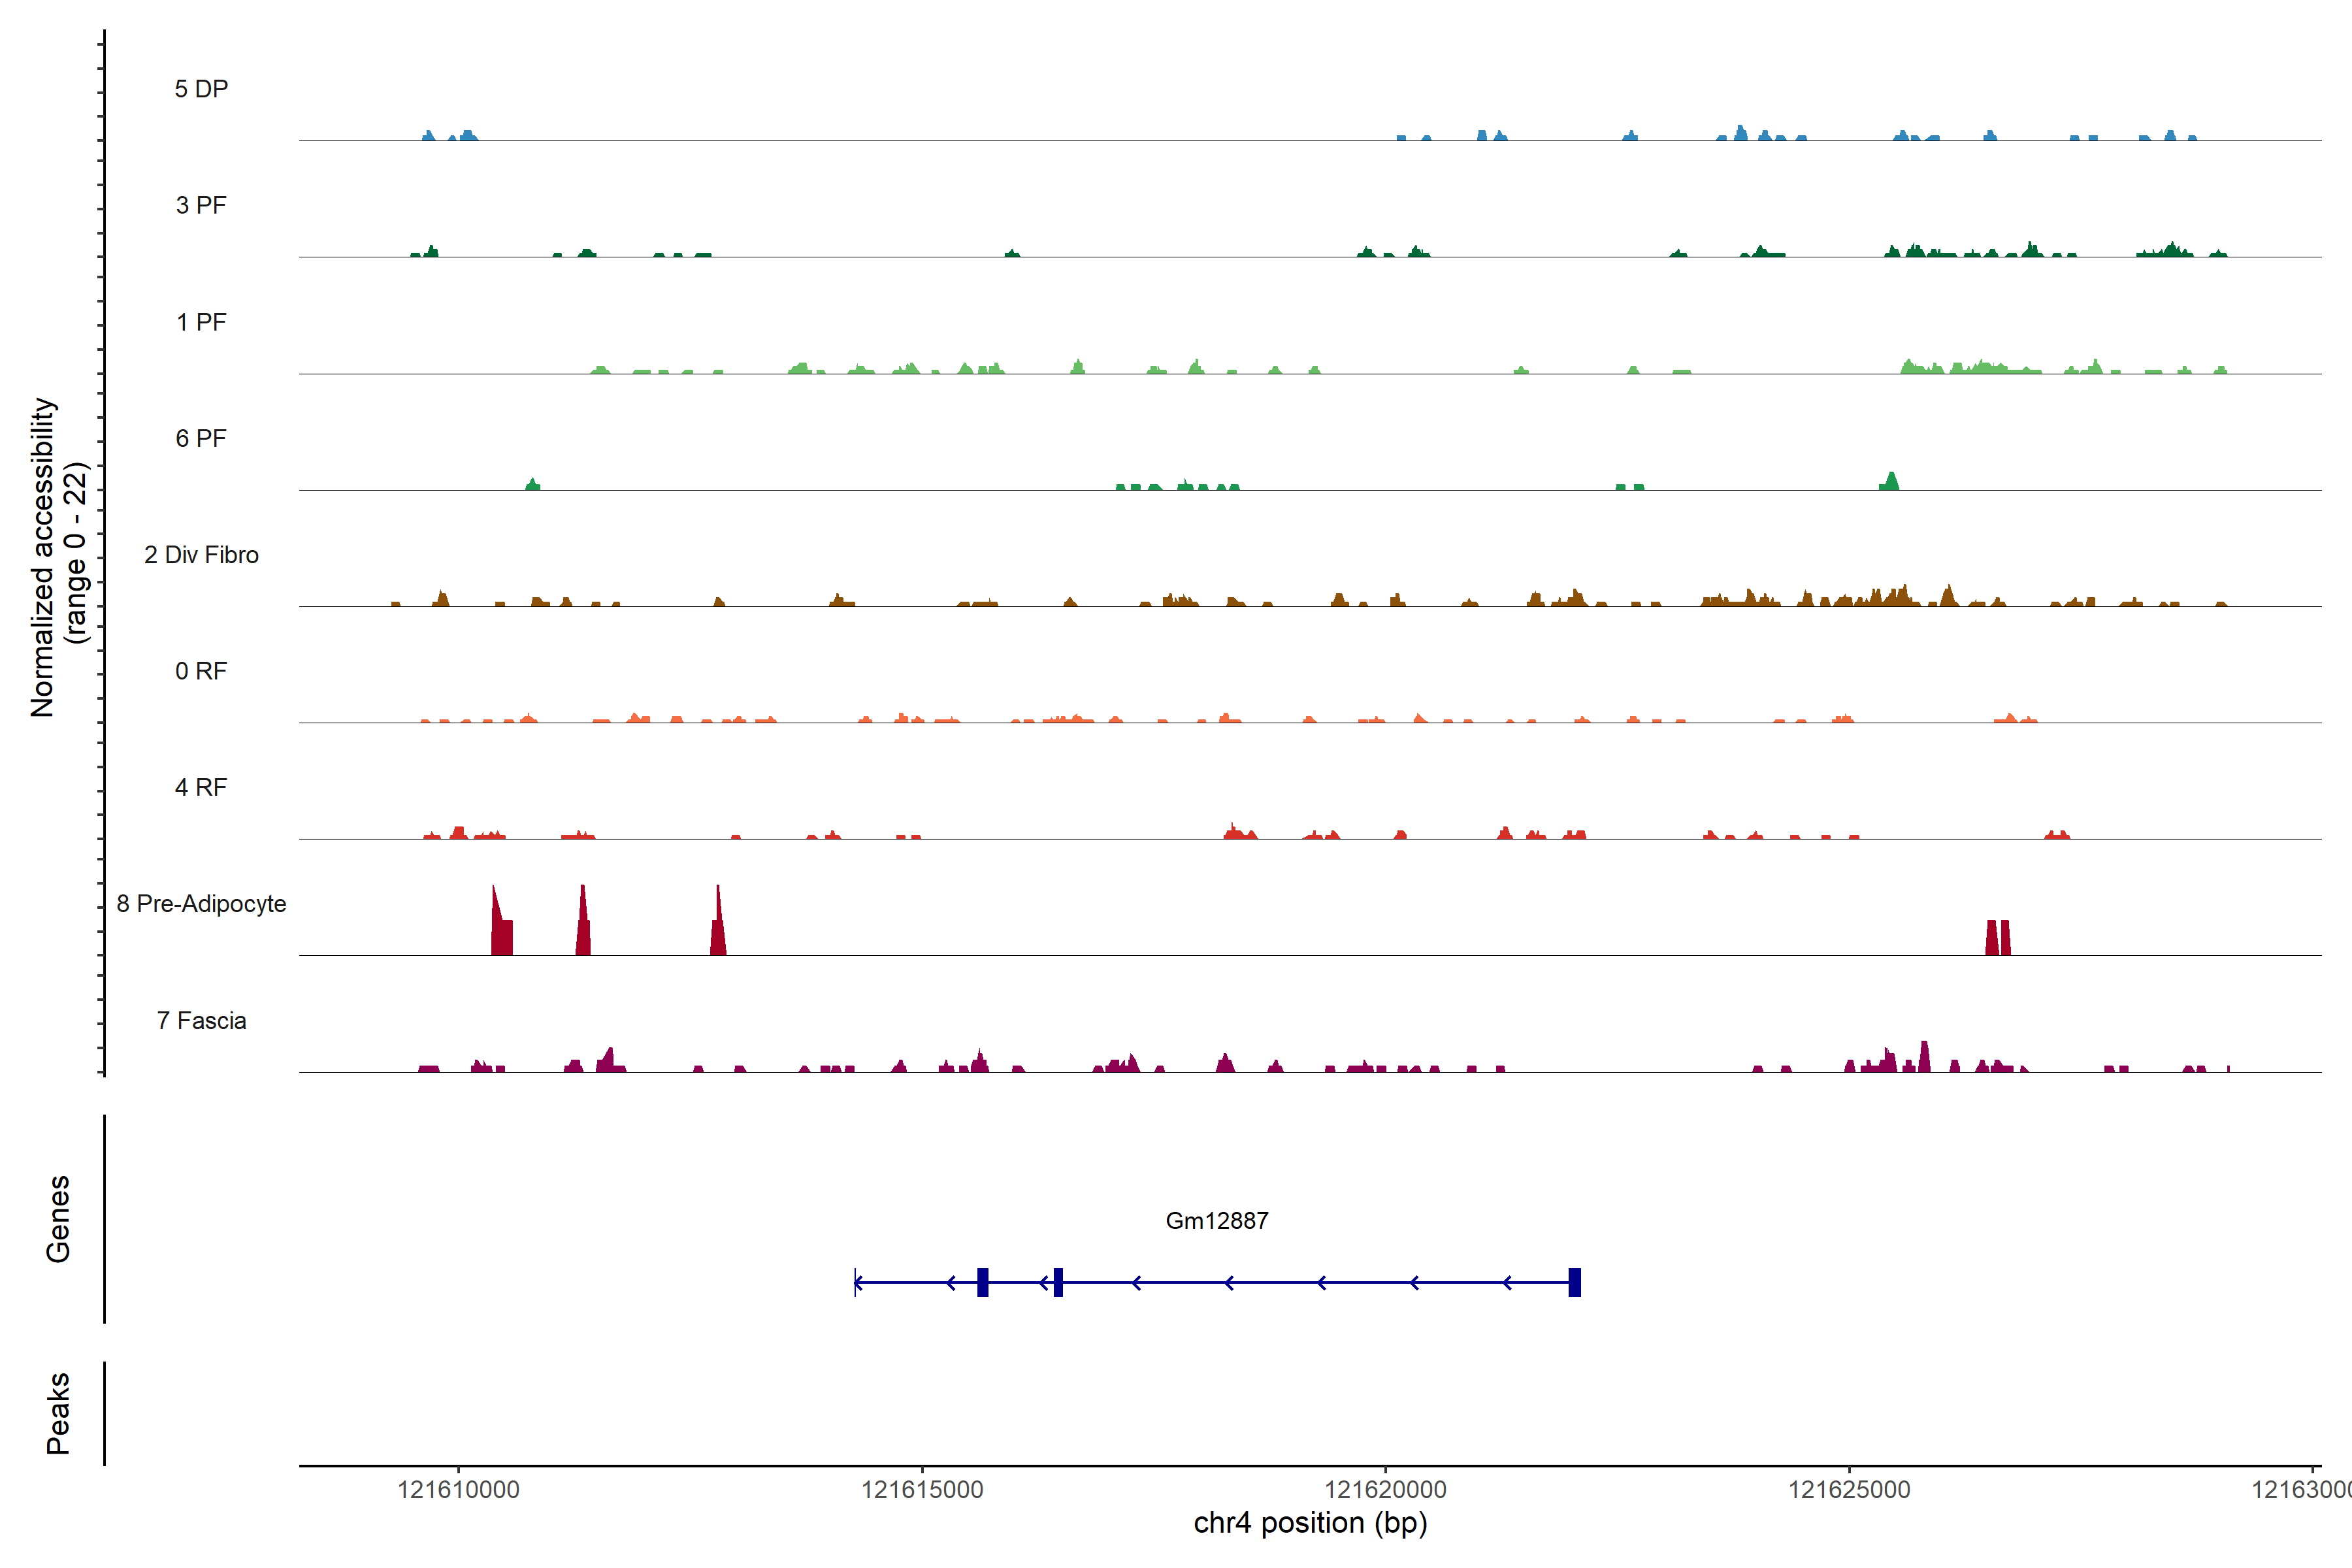Image resolution: width=2352 pixels, height=1568 pixels.
Task: Click the rightmost exon block of Gm12887
Action: [1574, 1282]
